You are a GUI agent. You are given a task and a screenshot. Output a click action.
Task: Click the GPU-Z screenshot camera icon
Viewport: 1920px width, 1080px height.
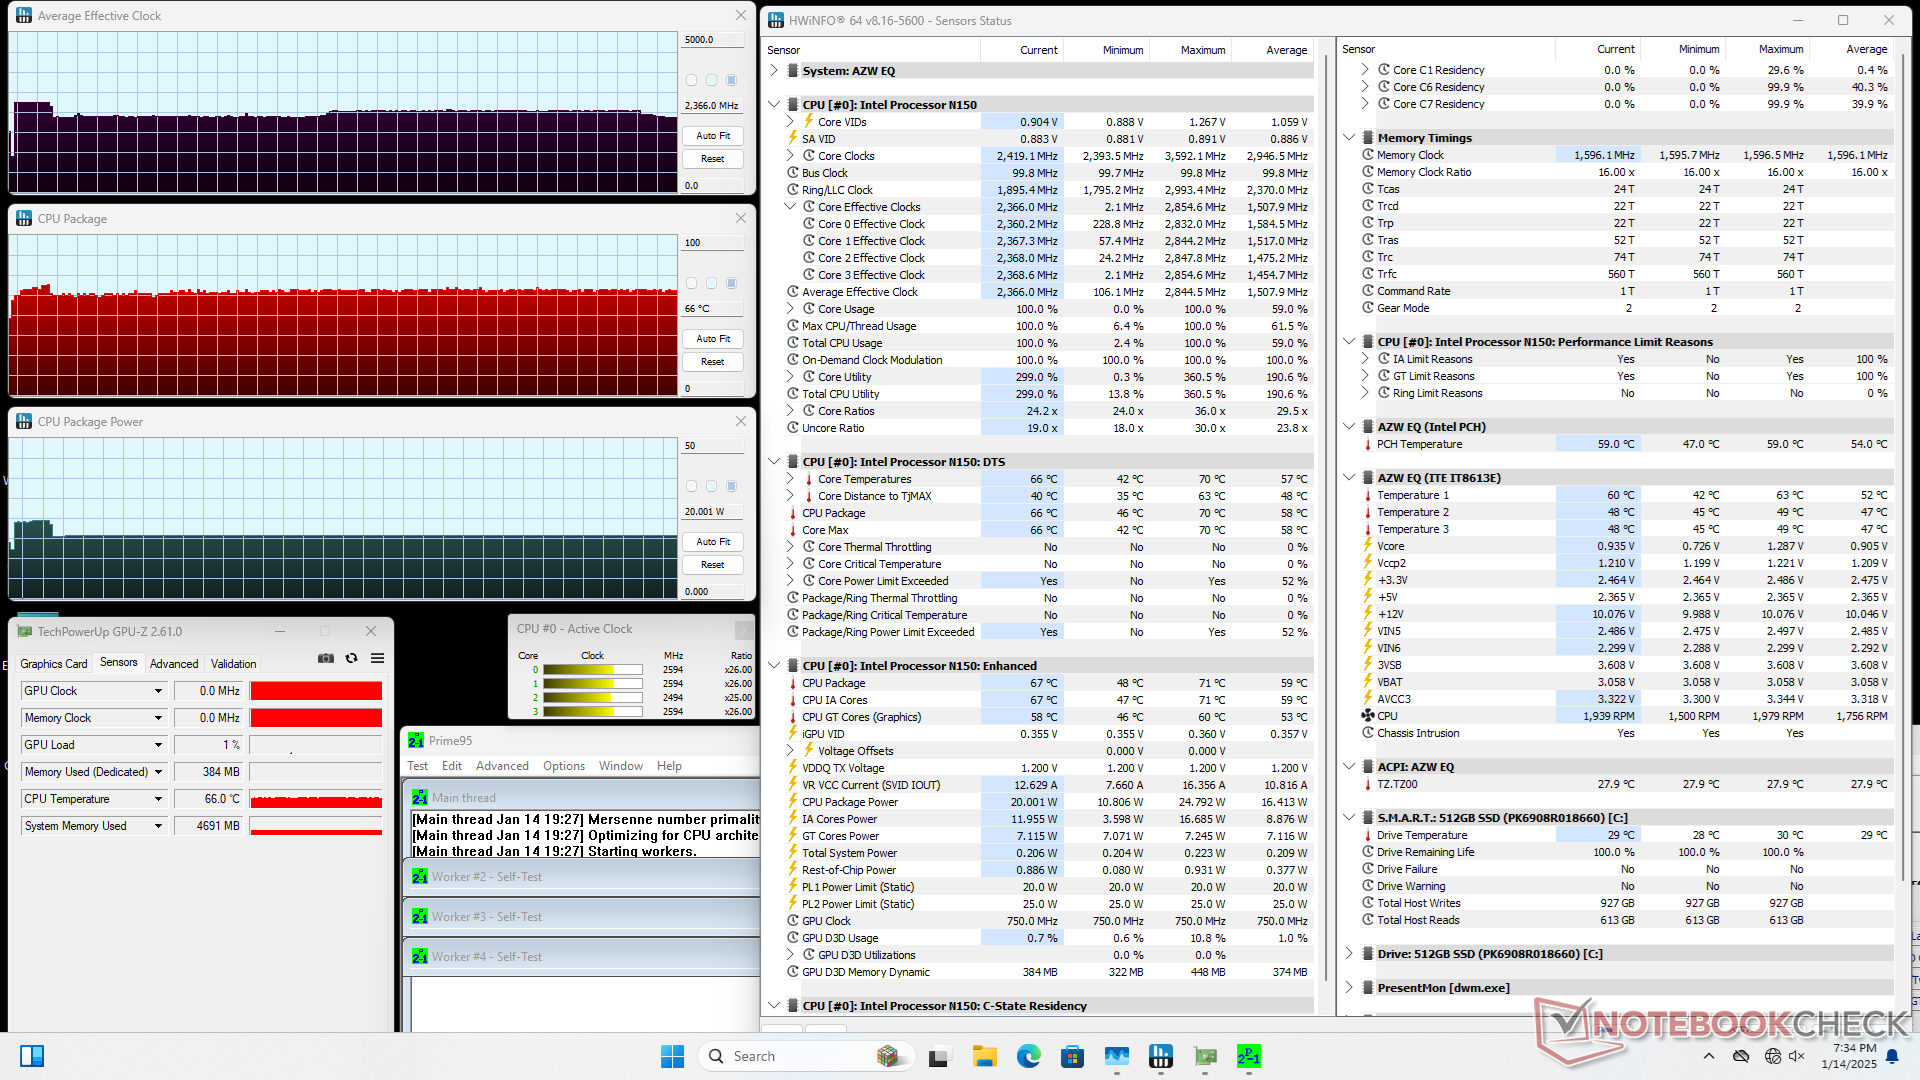click(326, 658)
